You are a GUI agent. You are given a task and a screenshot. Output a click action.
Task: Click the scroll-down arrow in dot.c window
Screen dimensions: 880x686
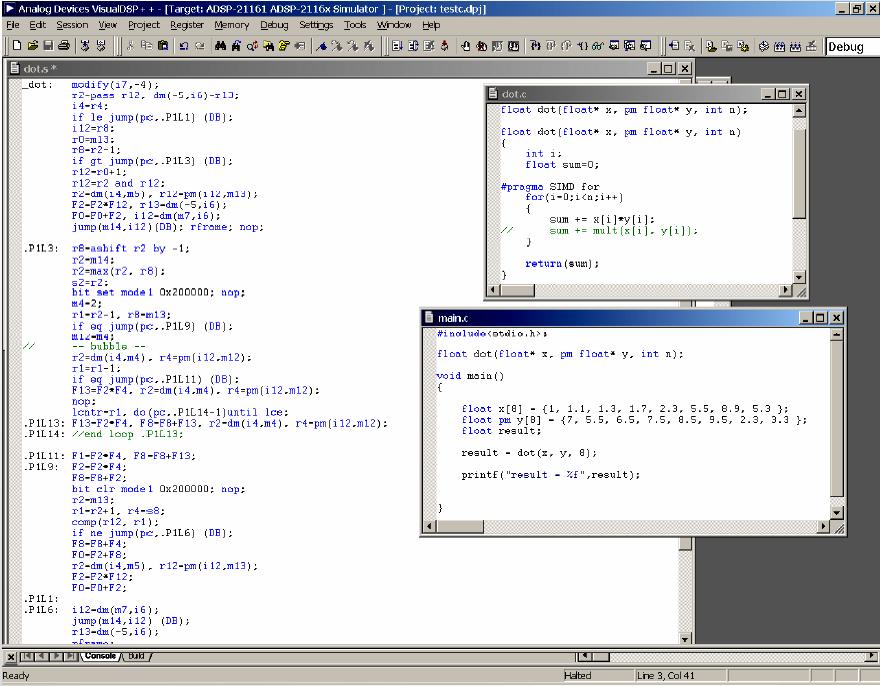799,277
